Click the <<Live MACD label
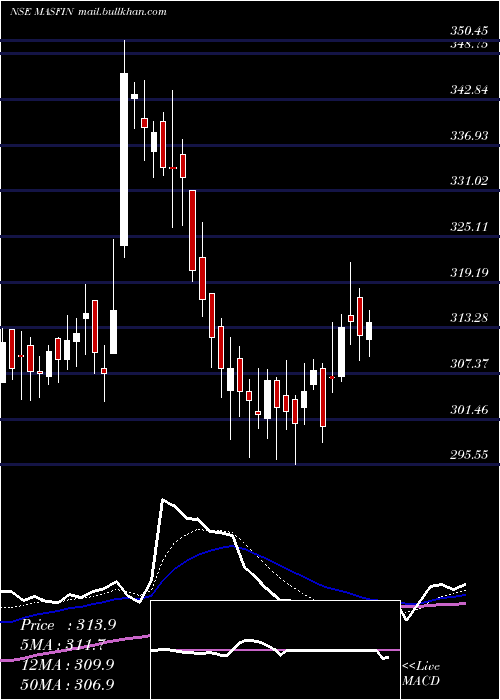Viewport: 500px width, 700px height. [x=421, y=673]
